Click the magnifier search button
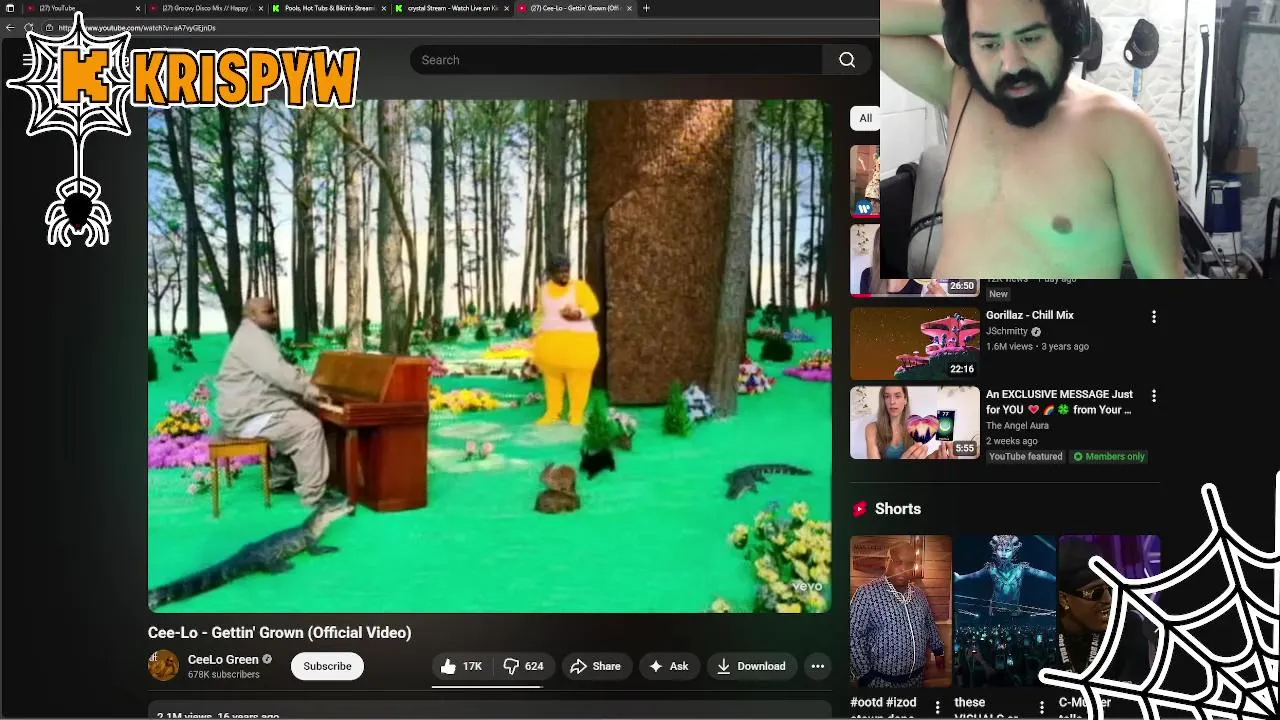Image resolution: width=1280 pixels, height=720 pixels. tap(847, 60)
